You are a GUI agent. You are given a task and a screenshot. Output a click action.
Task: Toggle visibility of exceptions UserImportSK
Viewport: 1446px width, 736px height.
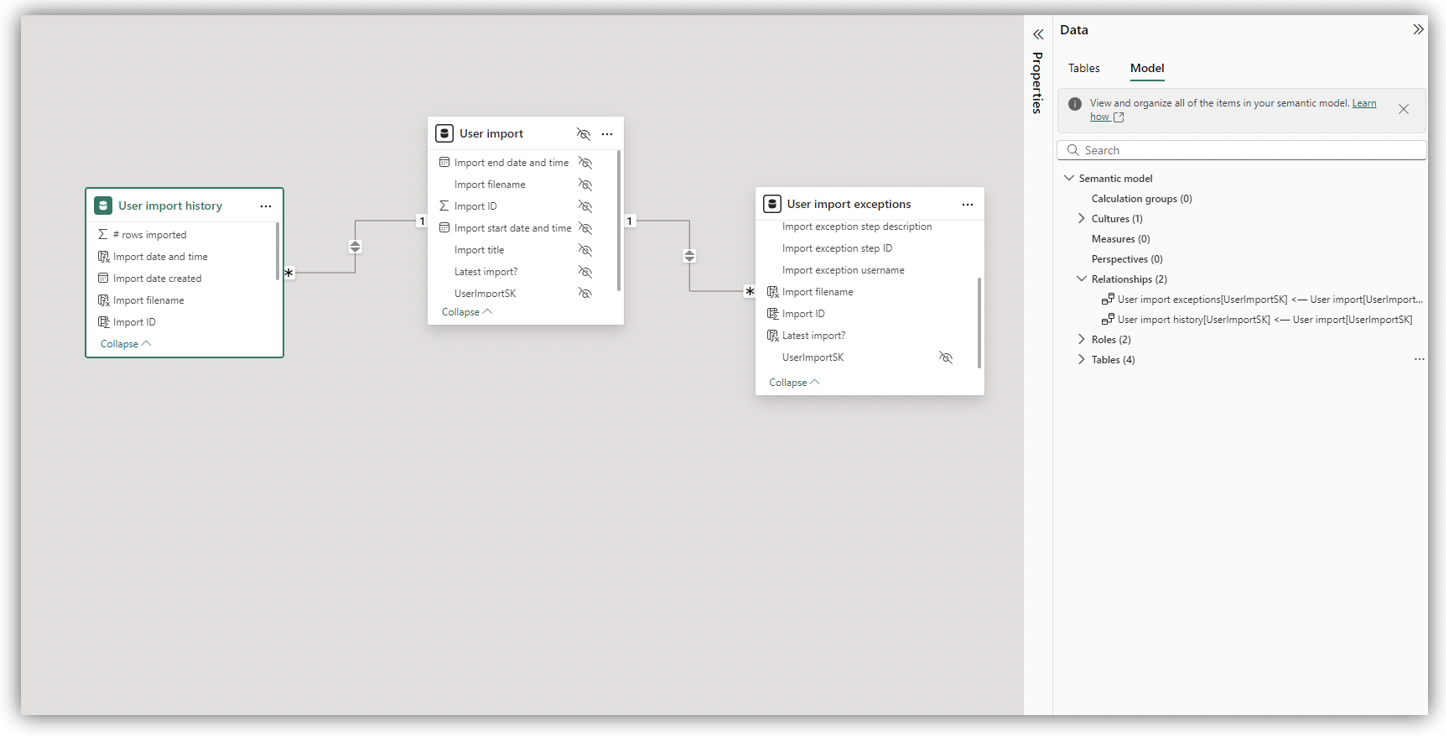[x=946, y=358]
